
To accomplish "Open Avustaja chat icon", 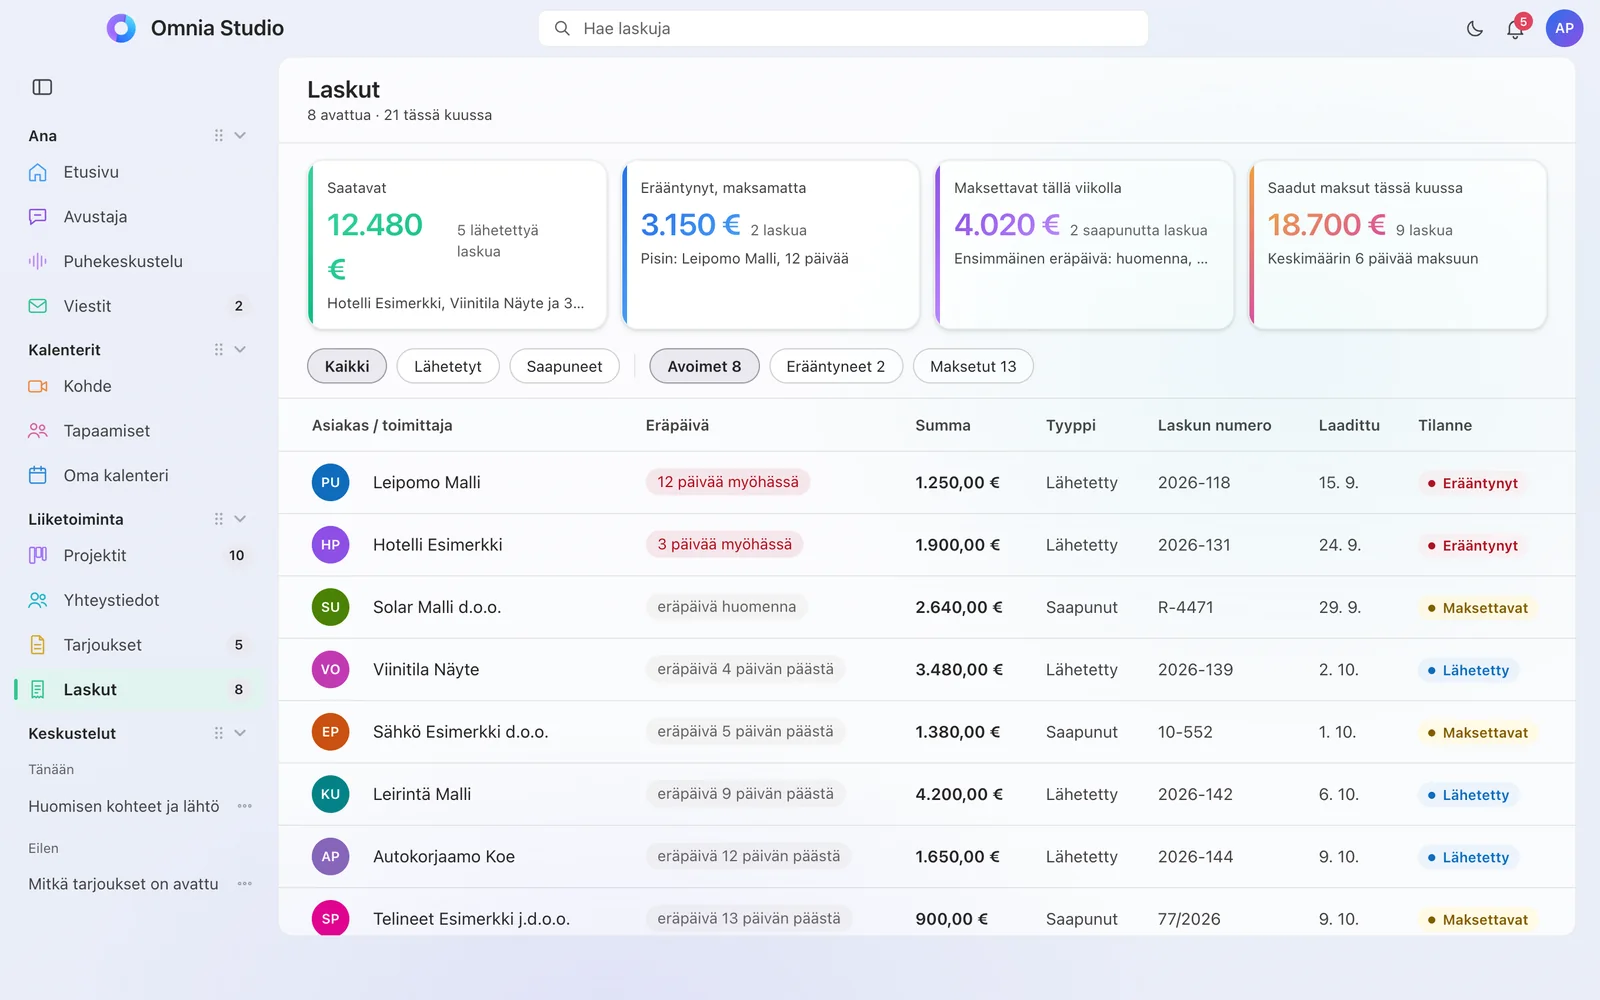I will [x=38, y=217].
